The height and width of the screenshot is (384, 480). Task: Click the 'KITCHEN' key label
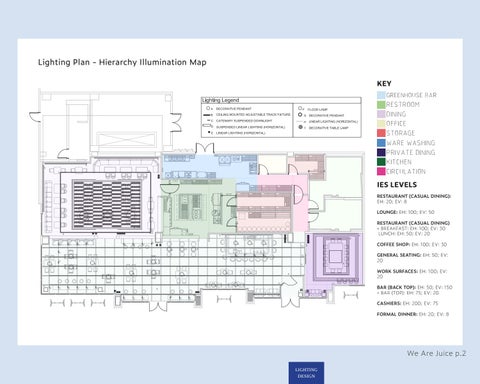[x=399, y=162]
